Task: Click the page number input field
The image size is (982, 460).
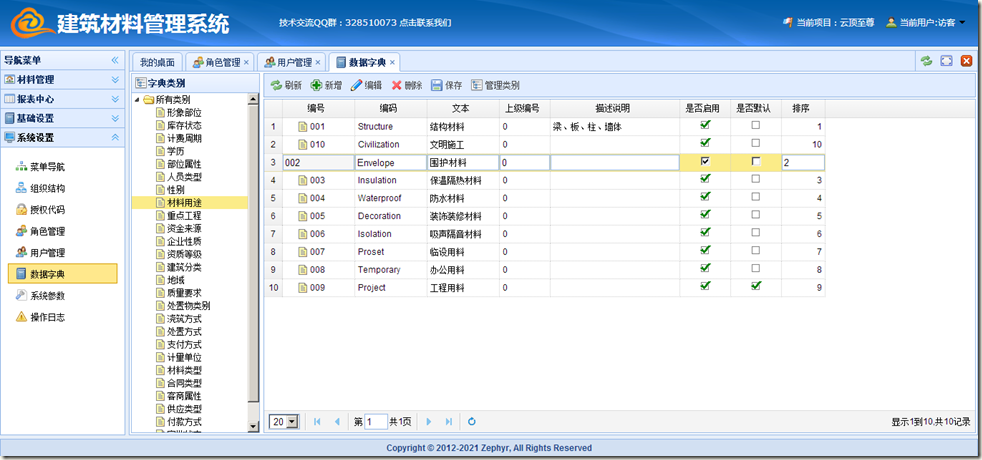Action: coord(375,422)
